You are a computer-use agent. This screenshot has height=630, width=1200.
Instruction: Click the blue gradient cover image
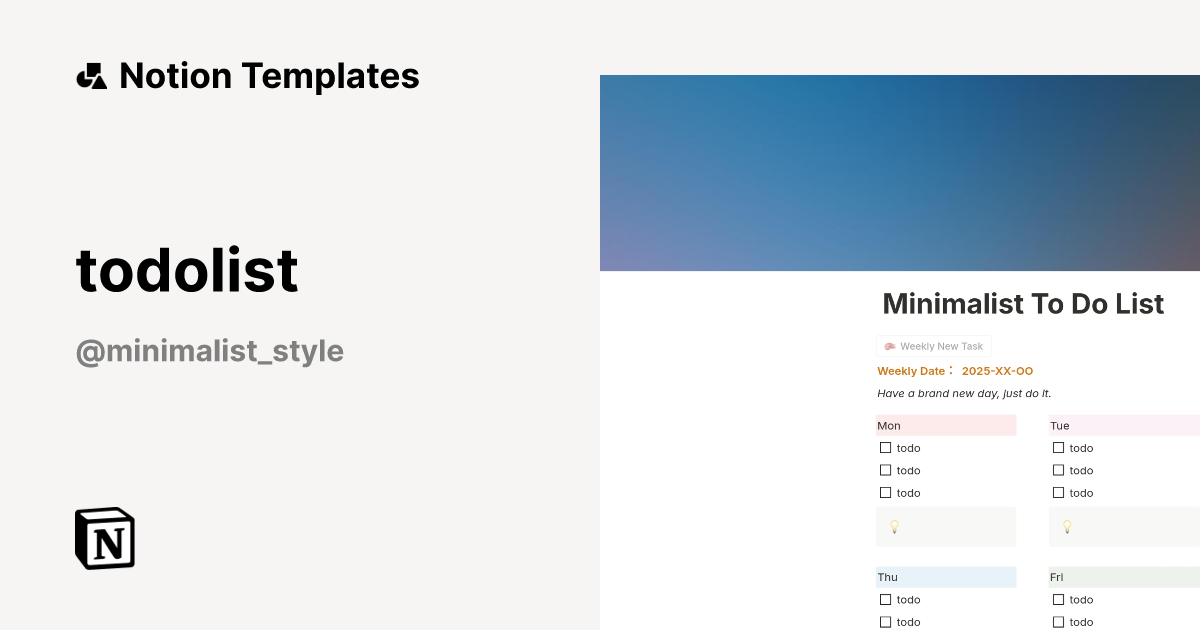(900, 170)
